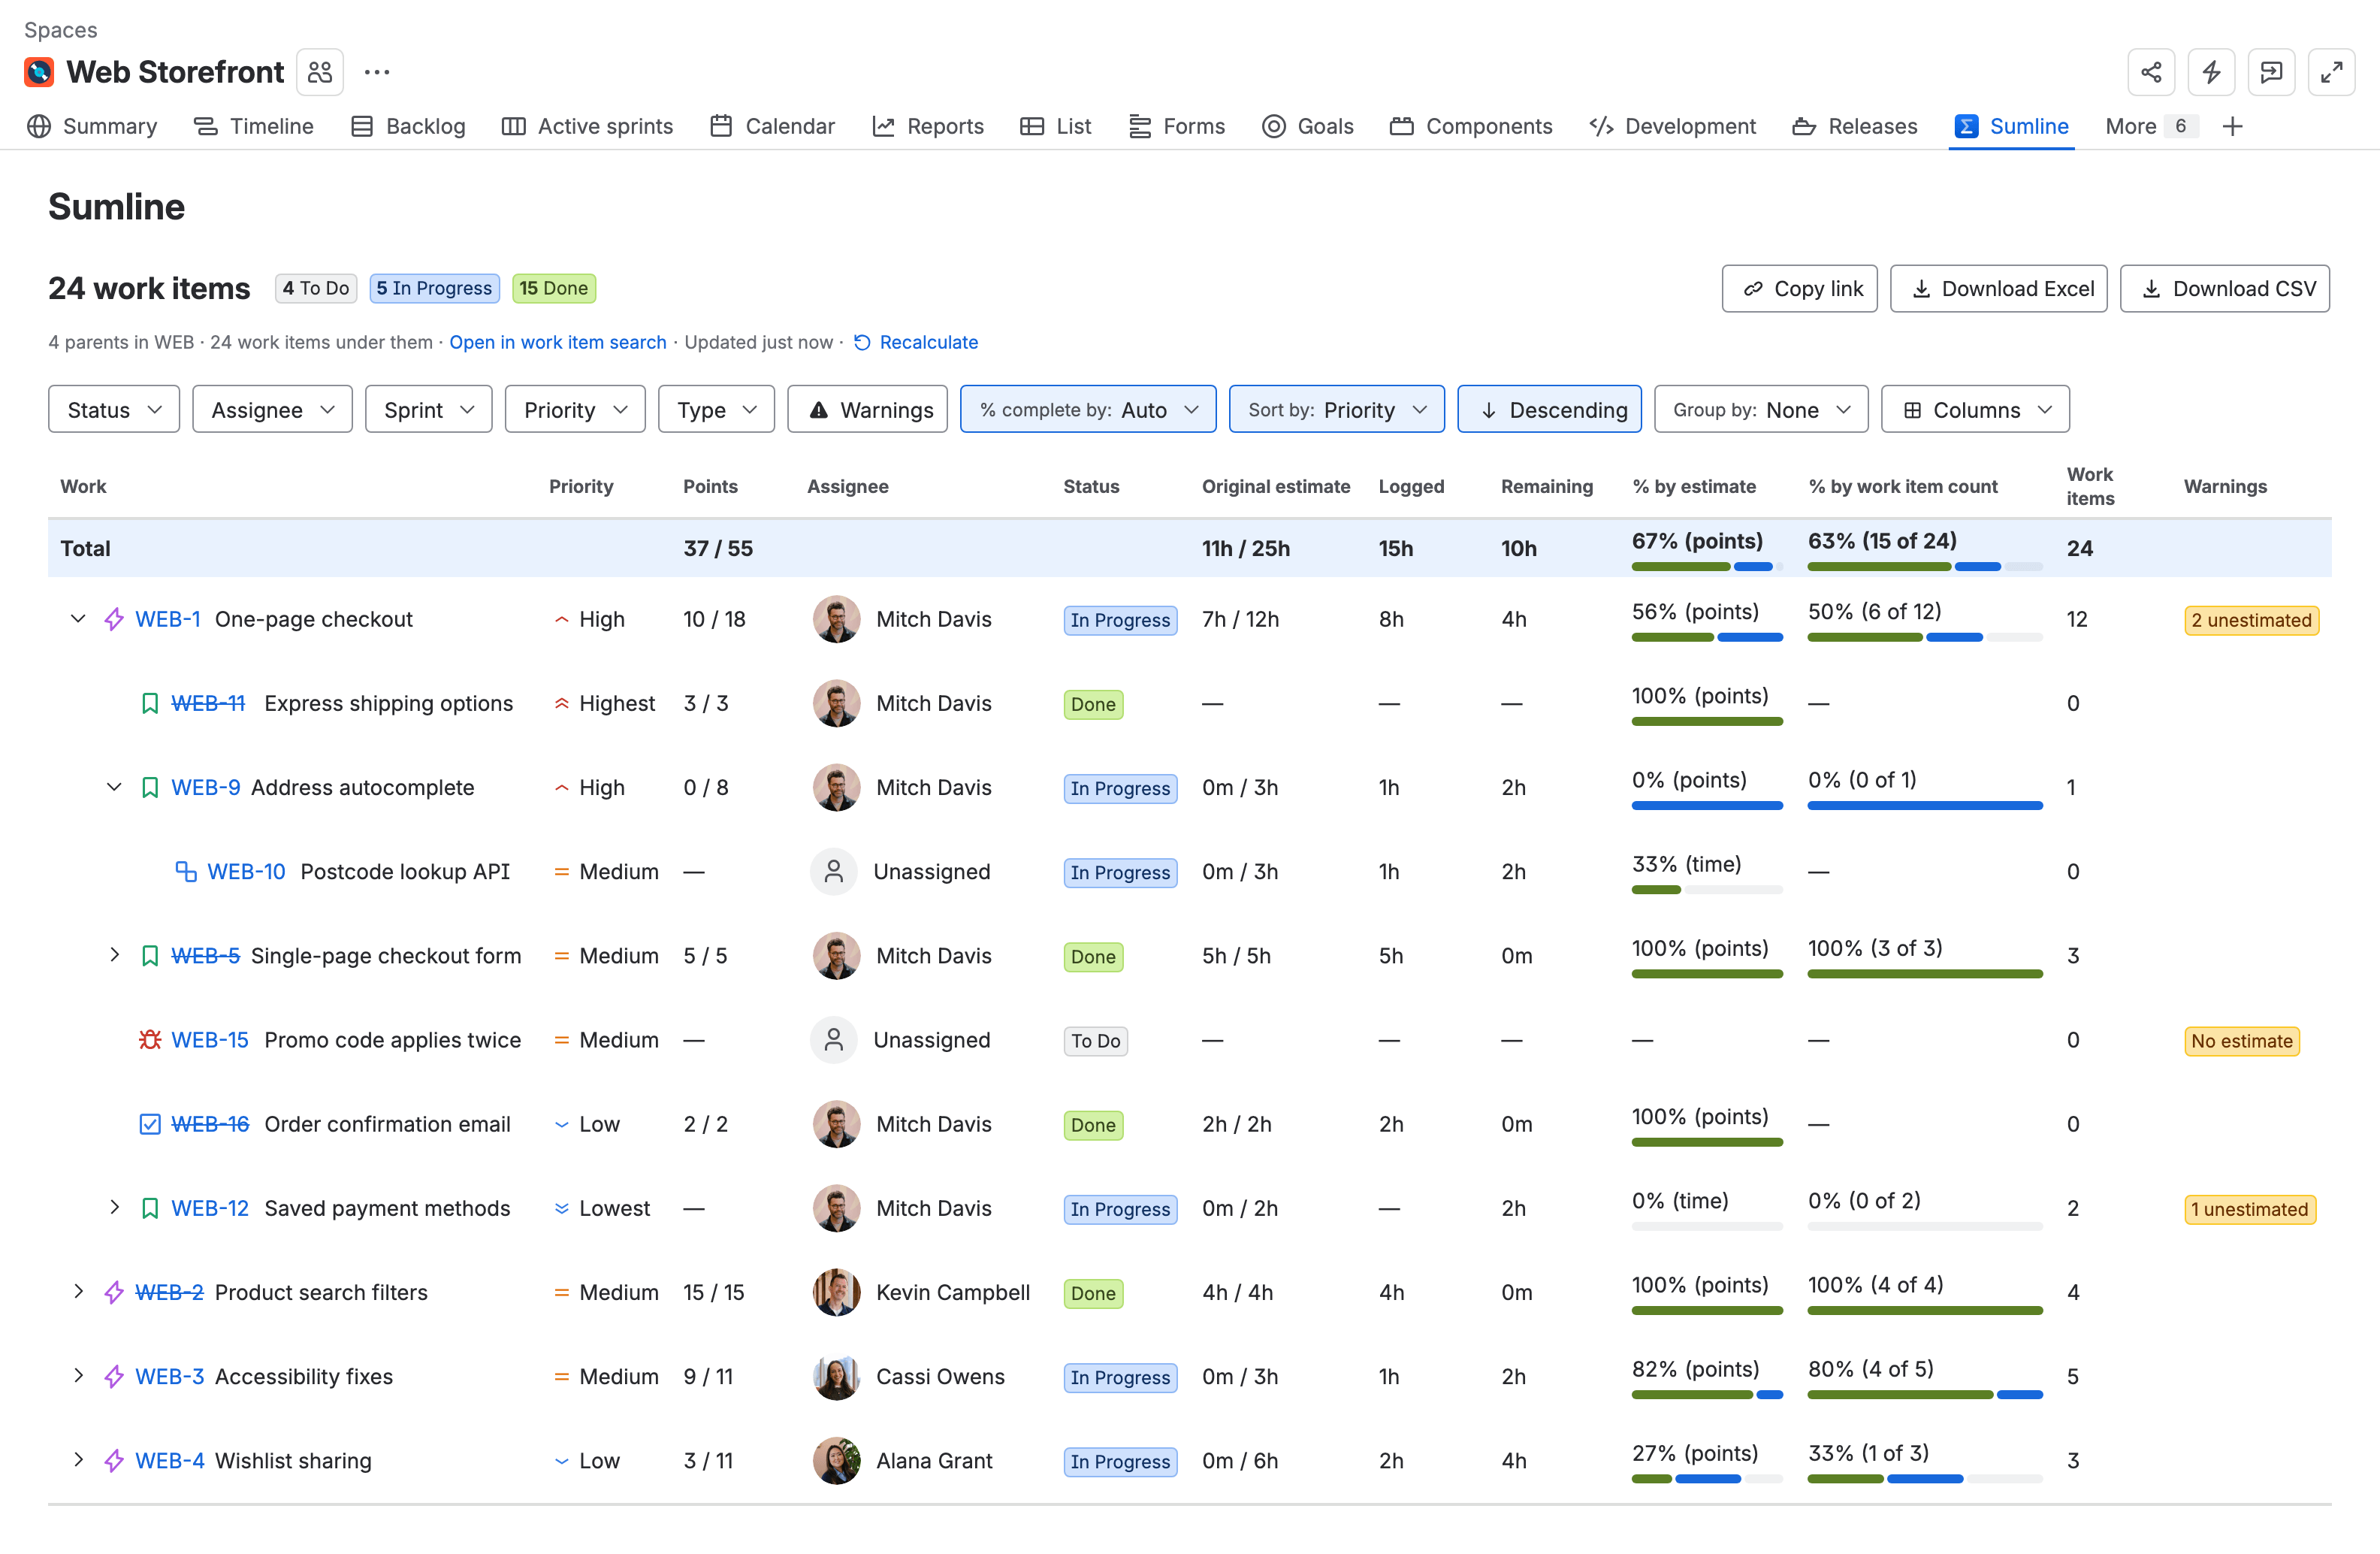Open the Status filter dropdown
This screenshot has width=2380, height=1554.
pos(114,409)
